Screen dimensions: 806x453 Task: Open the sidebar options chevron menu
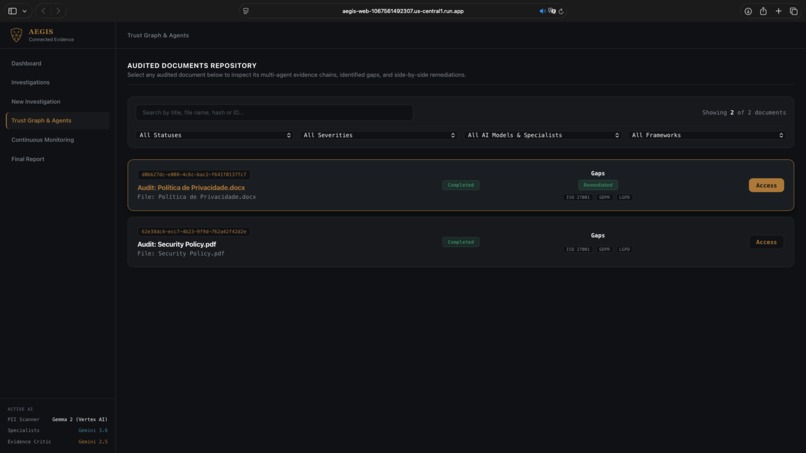tap(24, 11)
